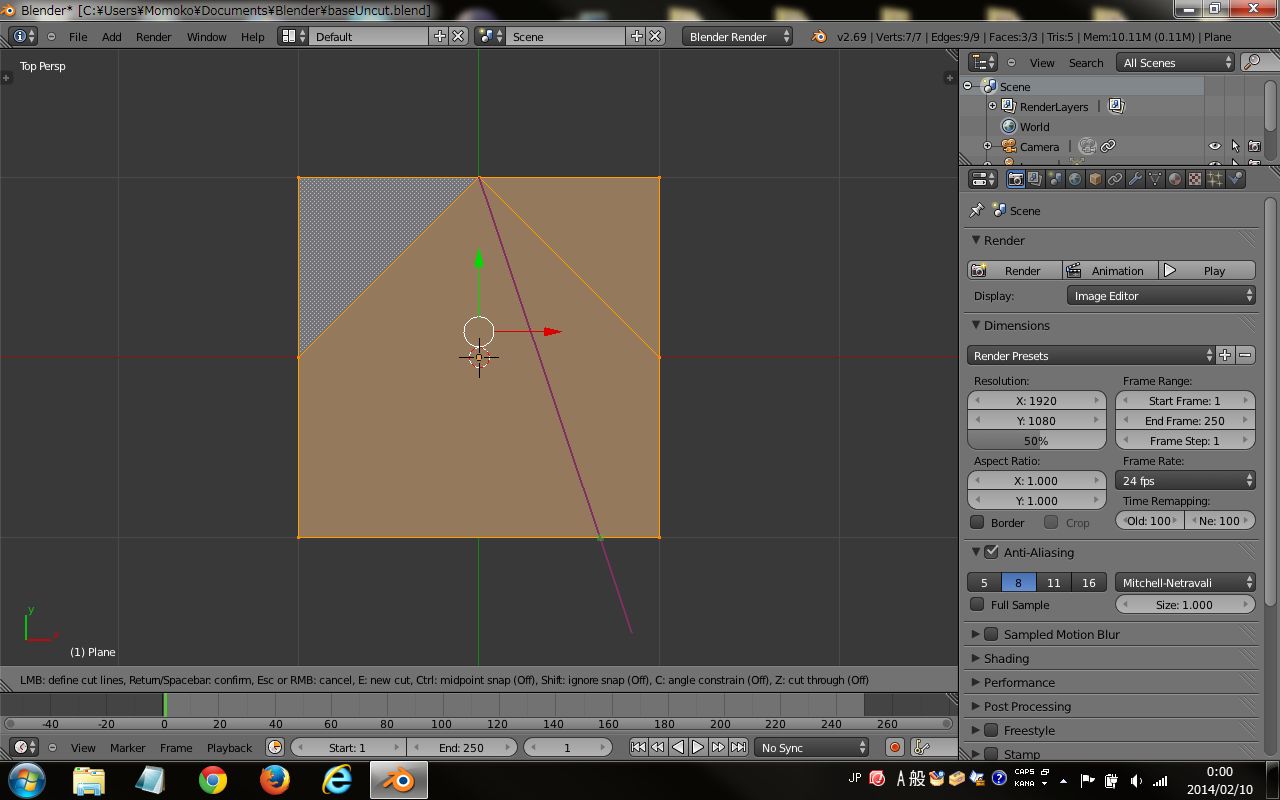
Task: Enable the Freestyle checkbox
Action: coord(991,730)
